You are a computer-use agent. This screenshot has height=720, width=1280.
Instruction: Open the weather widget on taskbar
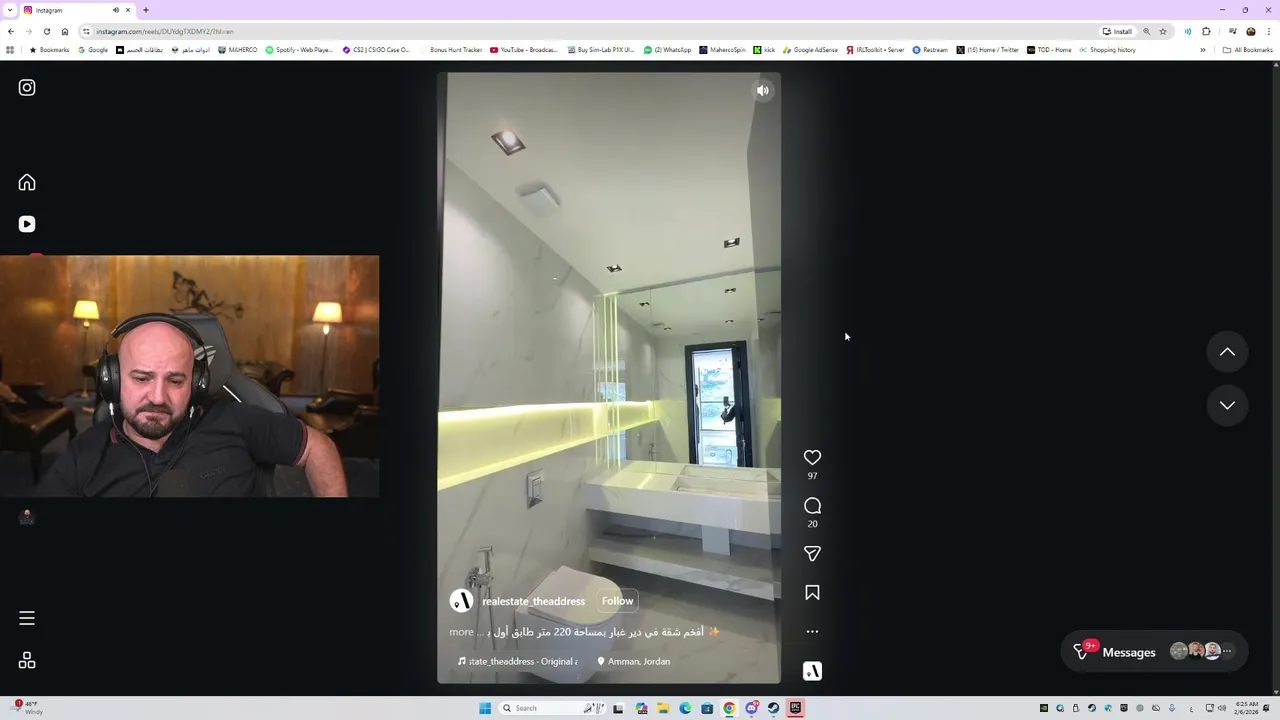pyautogui.click(x=27, y=708)
